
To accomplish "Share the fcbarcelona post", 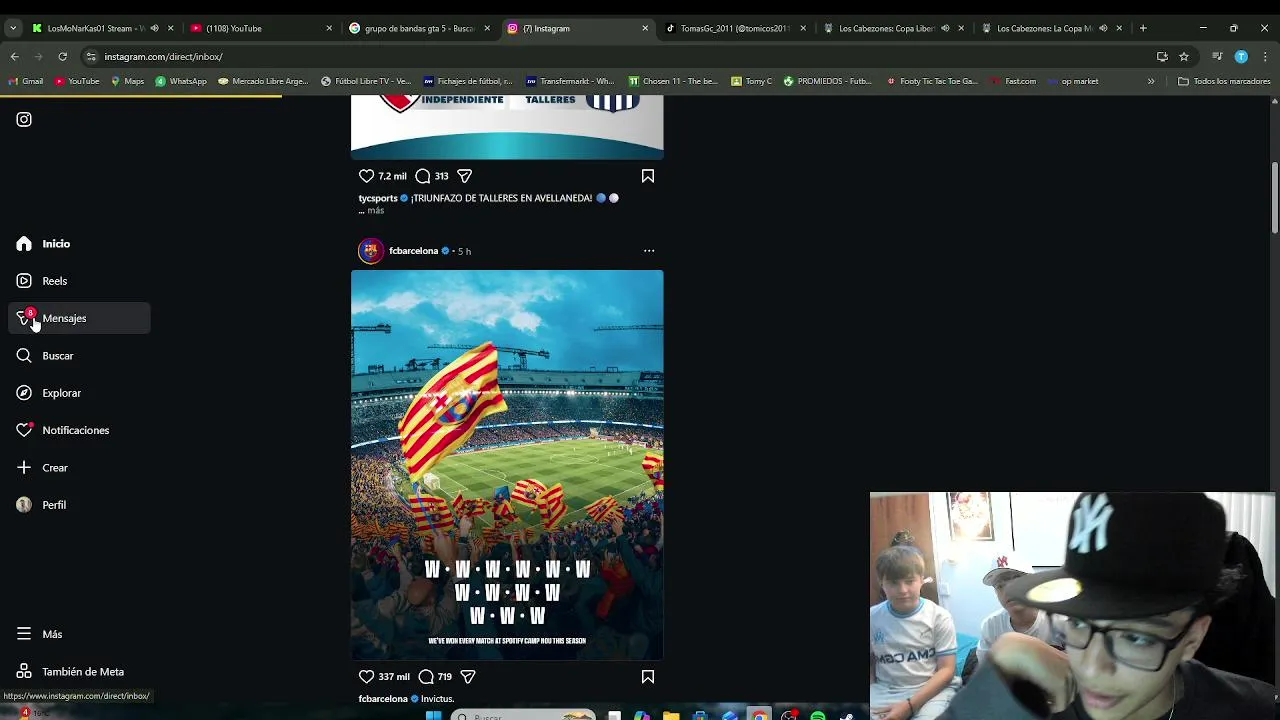I will tap(467, 677).
